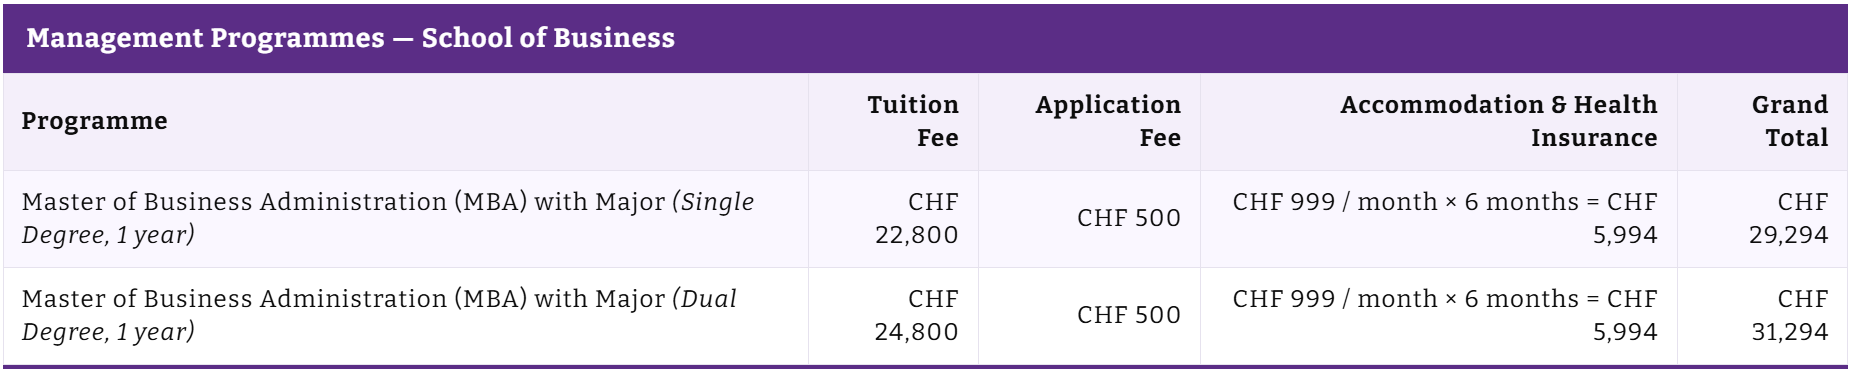1849x369 pixels.
Task: Click the CHF 29,294 grand total
Action: [1789, 218]
